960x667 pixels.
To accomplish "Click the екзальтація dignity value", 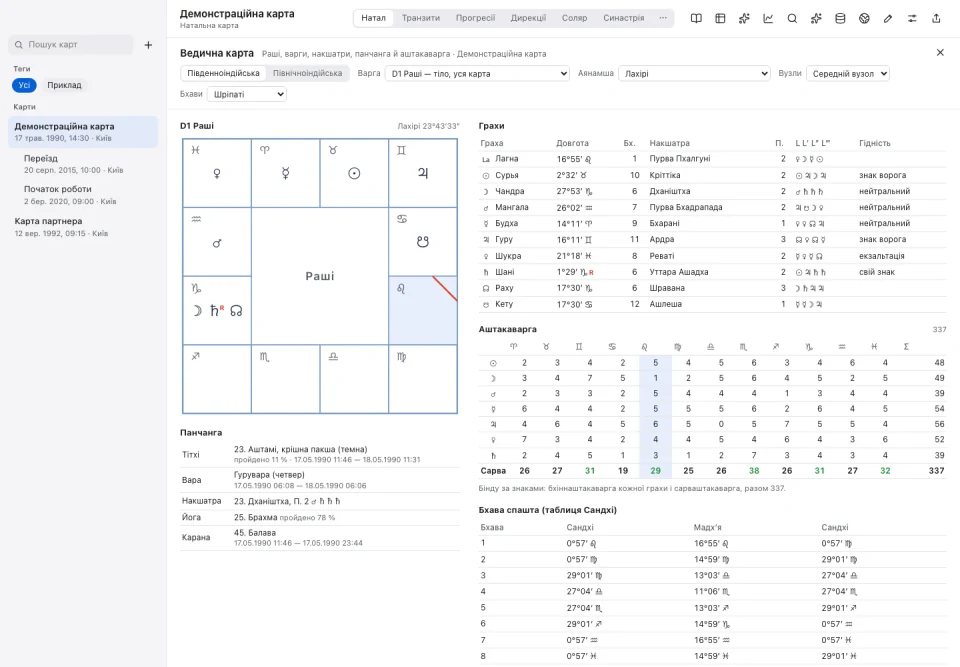I will [882, 256].
